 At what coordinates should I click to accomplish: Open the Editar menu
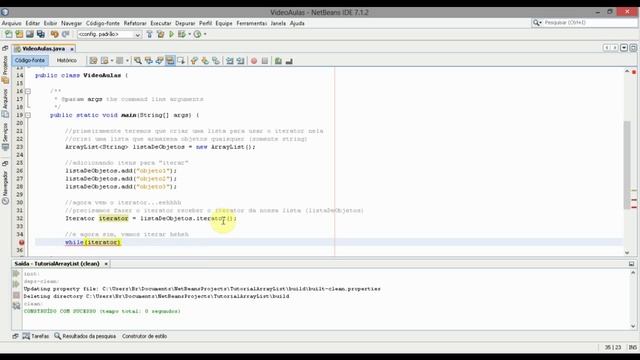click(x=33, y=23)
